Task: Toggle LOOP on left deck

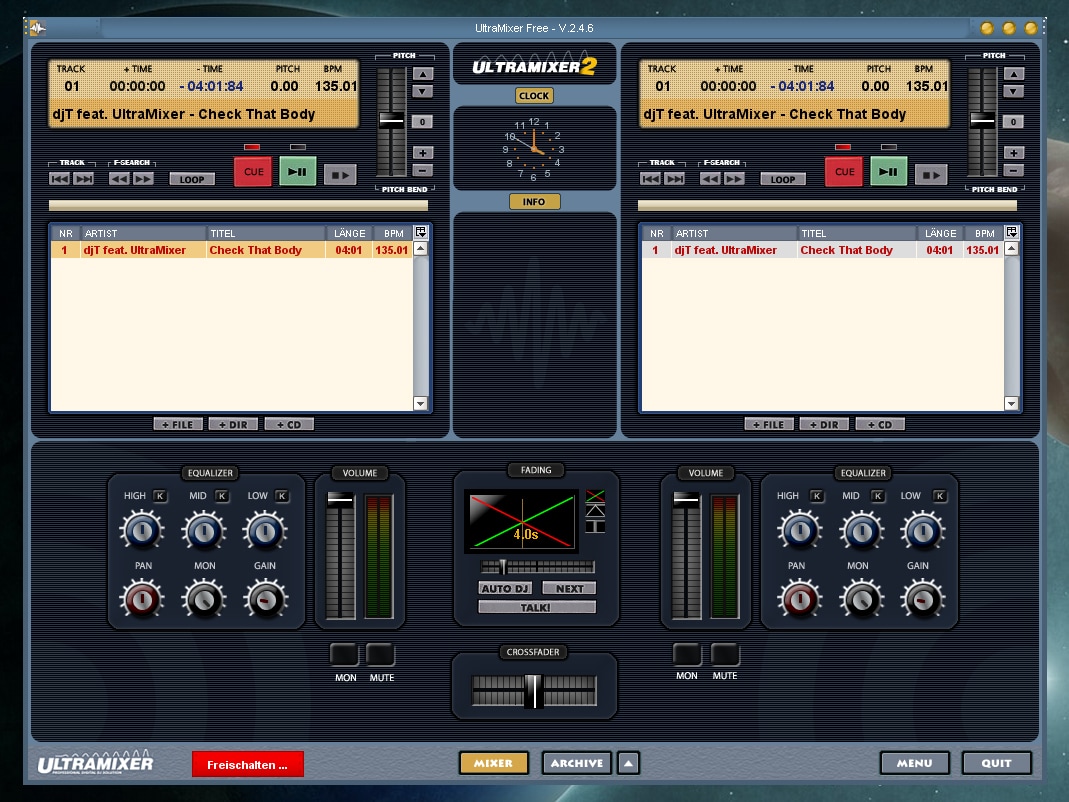Action: pyautogui.click(x=192, y=179)
